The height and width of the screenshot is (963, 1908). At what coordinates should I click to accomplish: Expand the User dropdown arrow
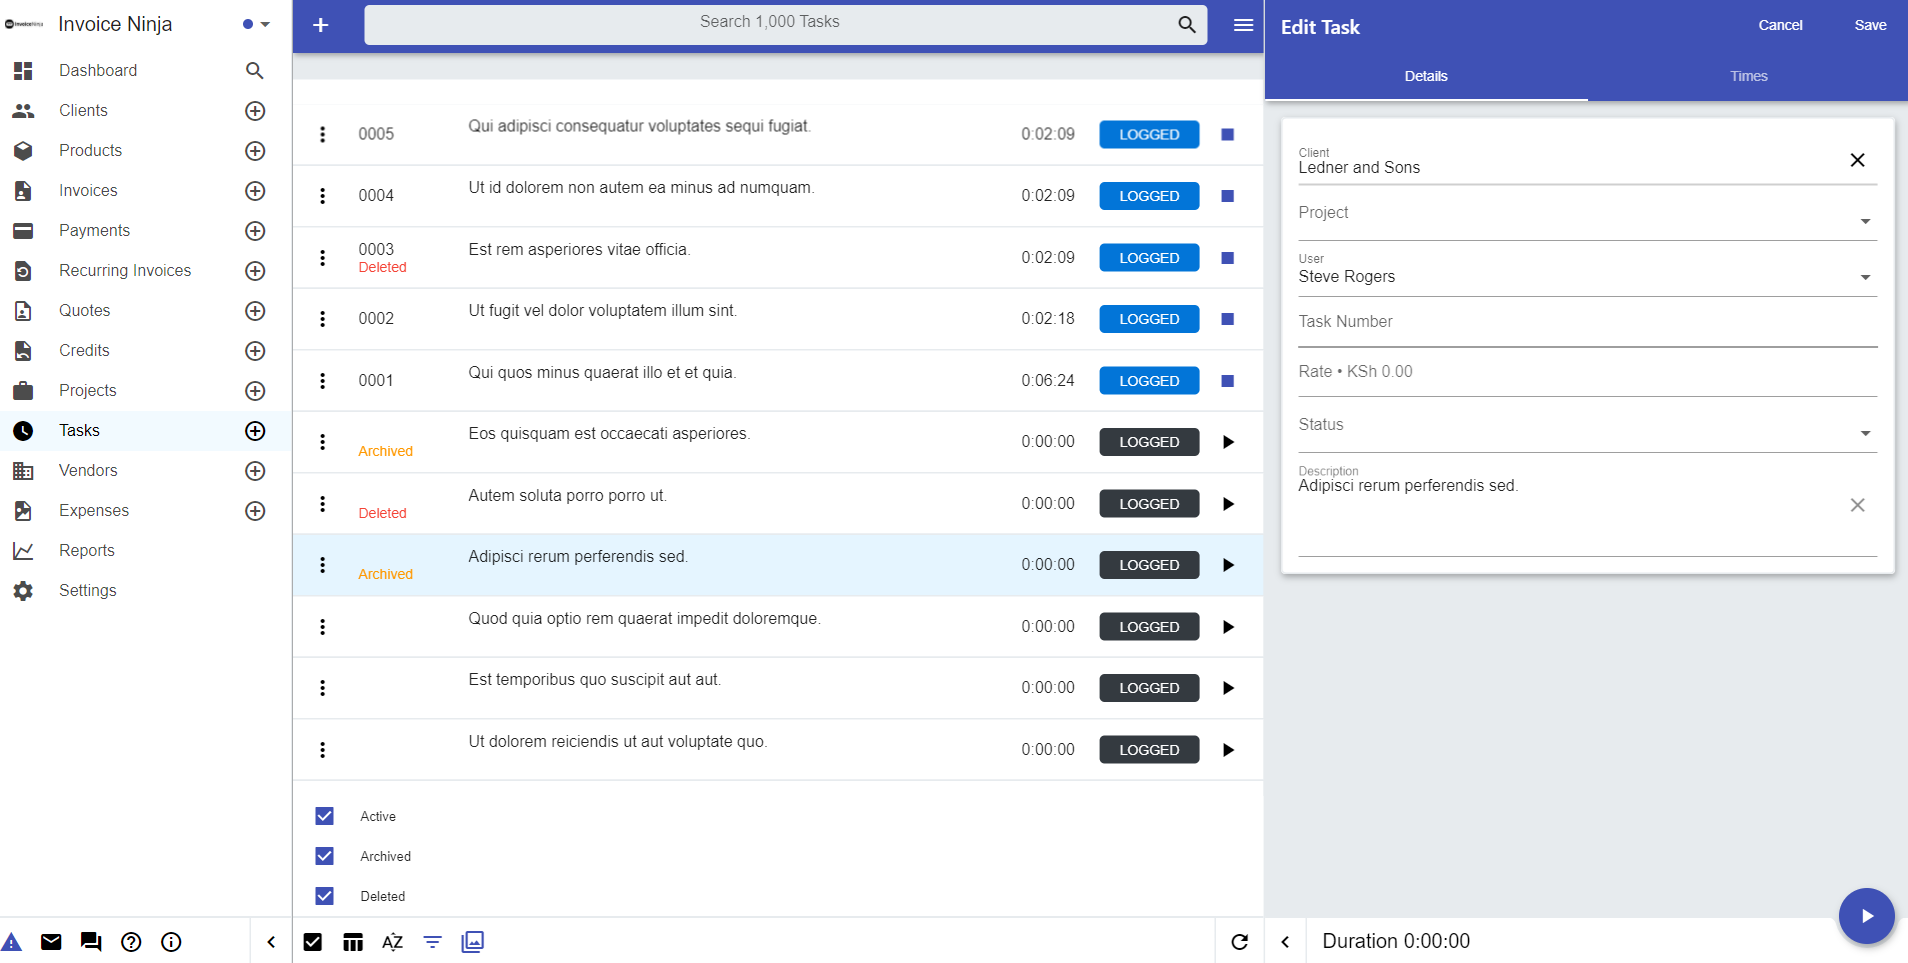[x=1866, y=277]
